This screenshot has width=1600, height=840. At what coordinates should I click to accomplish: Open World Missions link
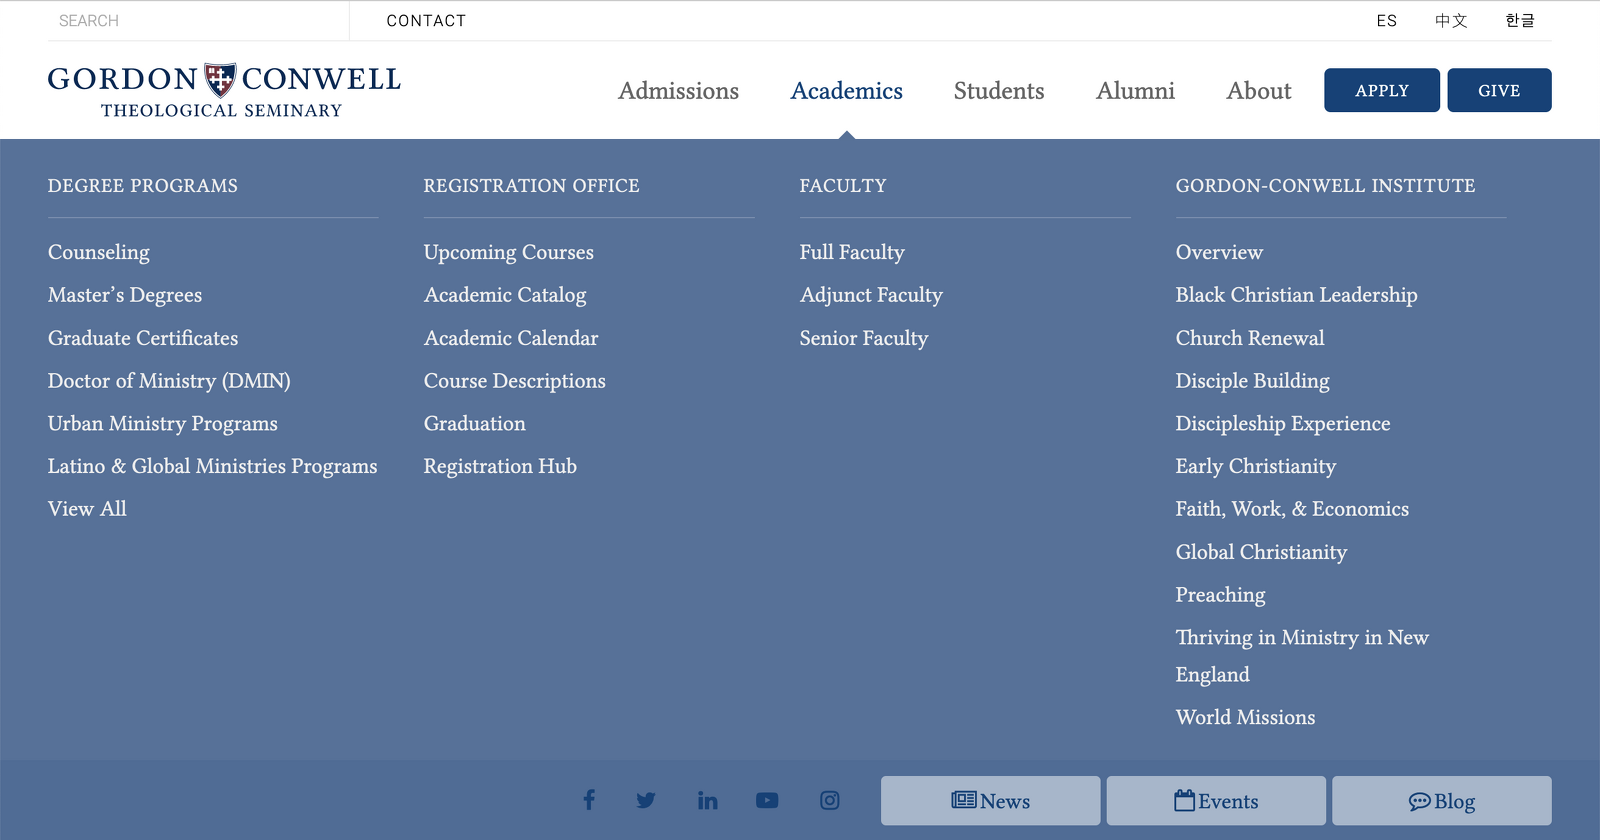[x=1245, y=717]
